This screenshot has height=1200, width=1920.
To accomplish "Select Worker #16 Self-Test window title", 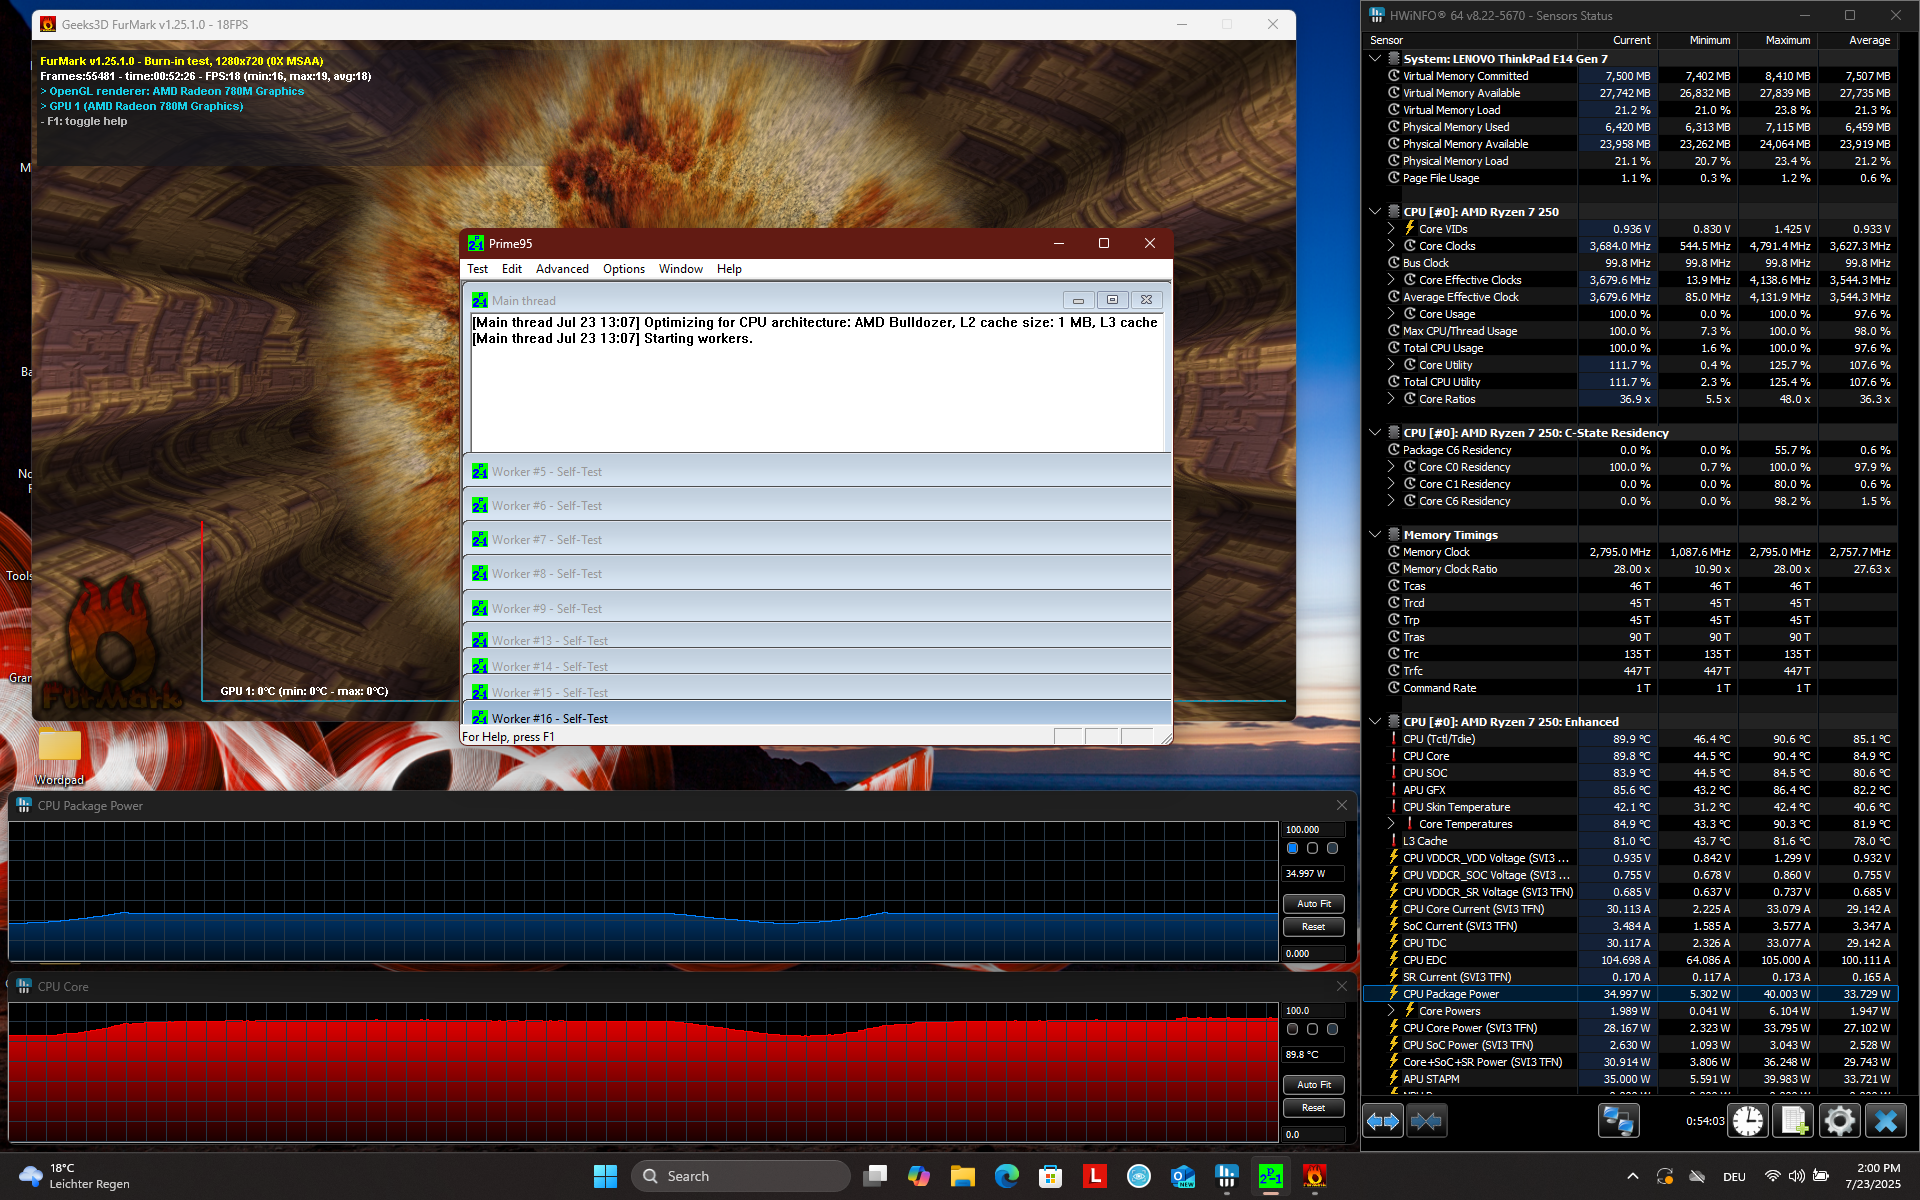I will (549, 718).
